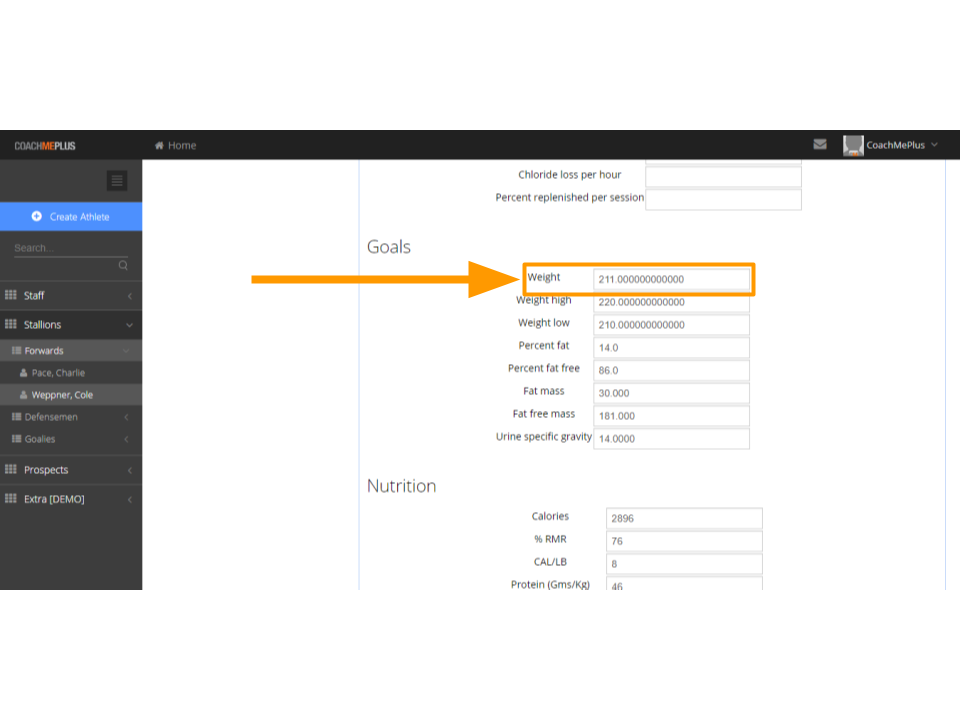
Task: Open the Prospects group
Action: 71,470
